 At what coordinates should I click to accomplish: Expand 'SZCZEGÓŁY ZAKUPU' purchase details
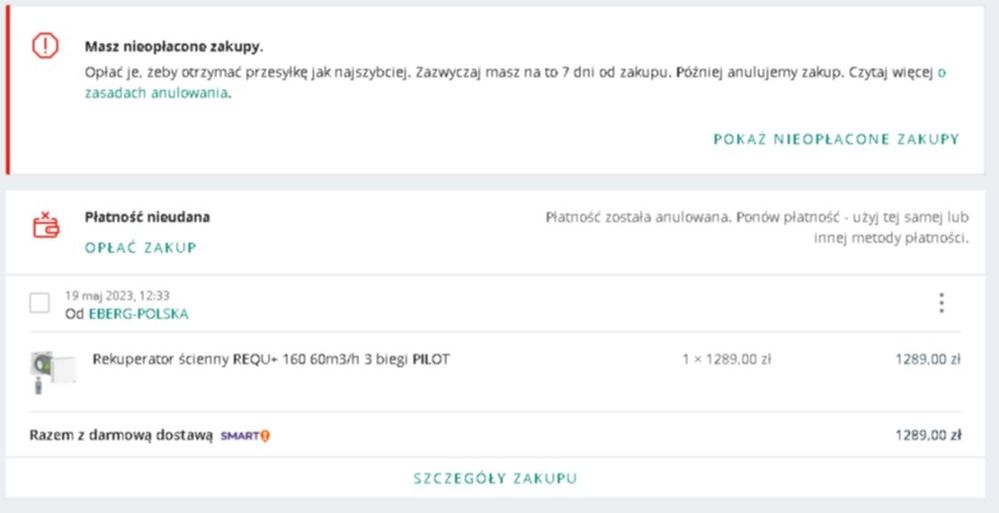[495, 478]
